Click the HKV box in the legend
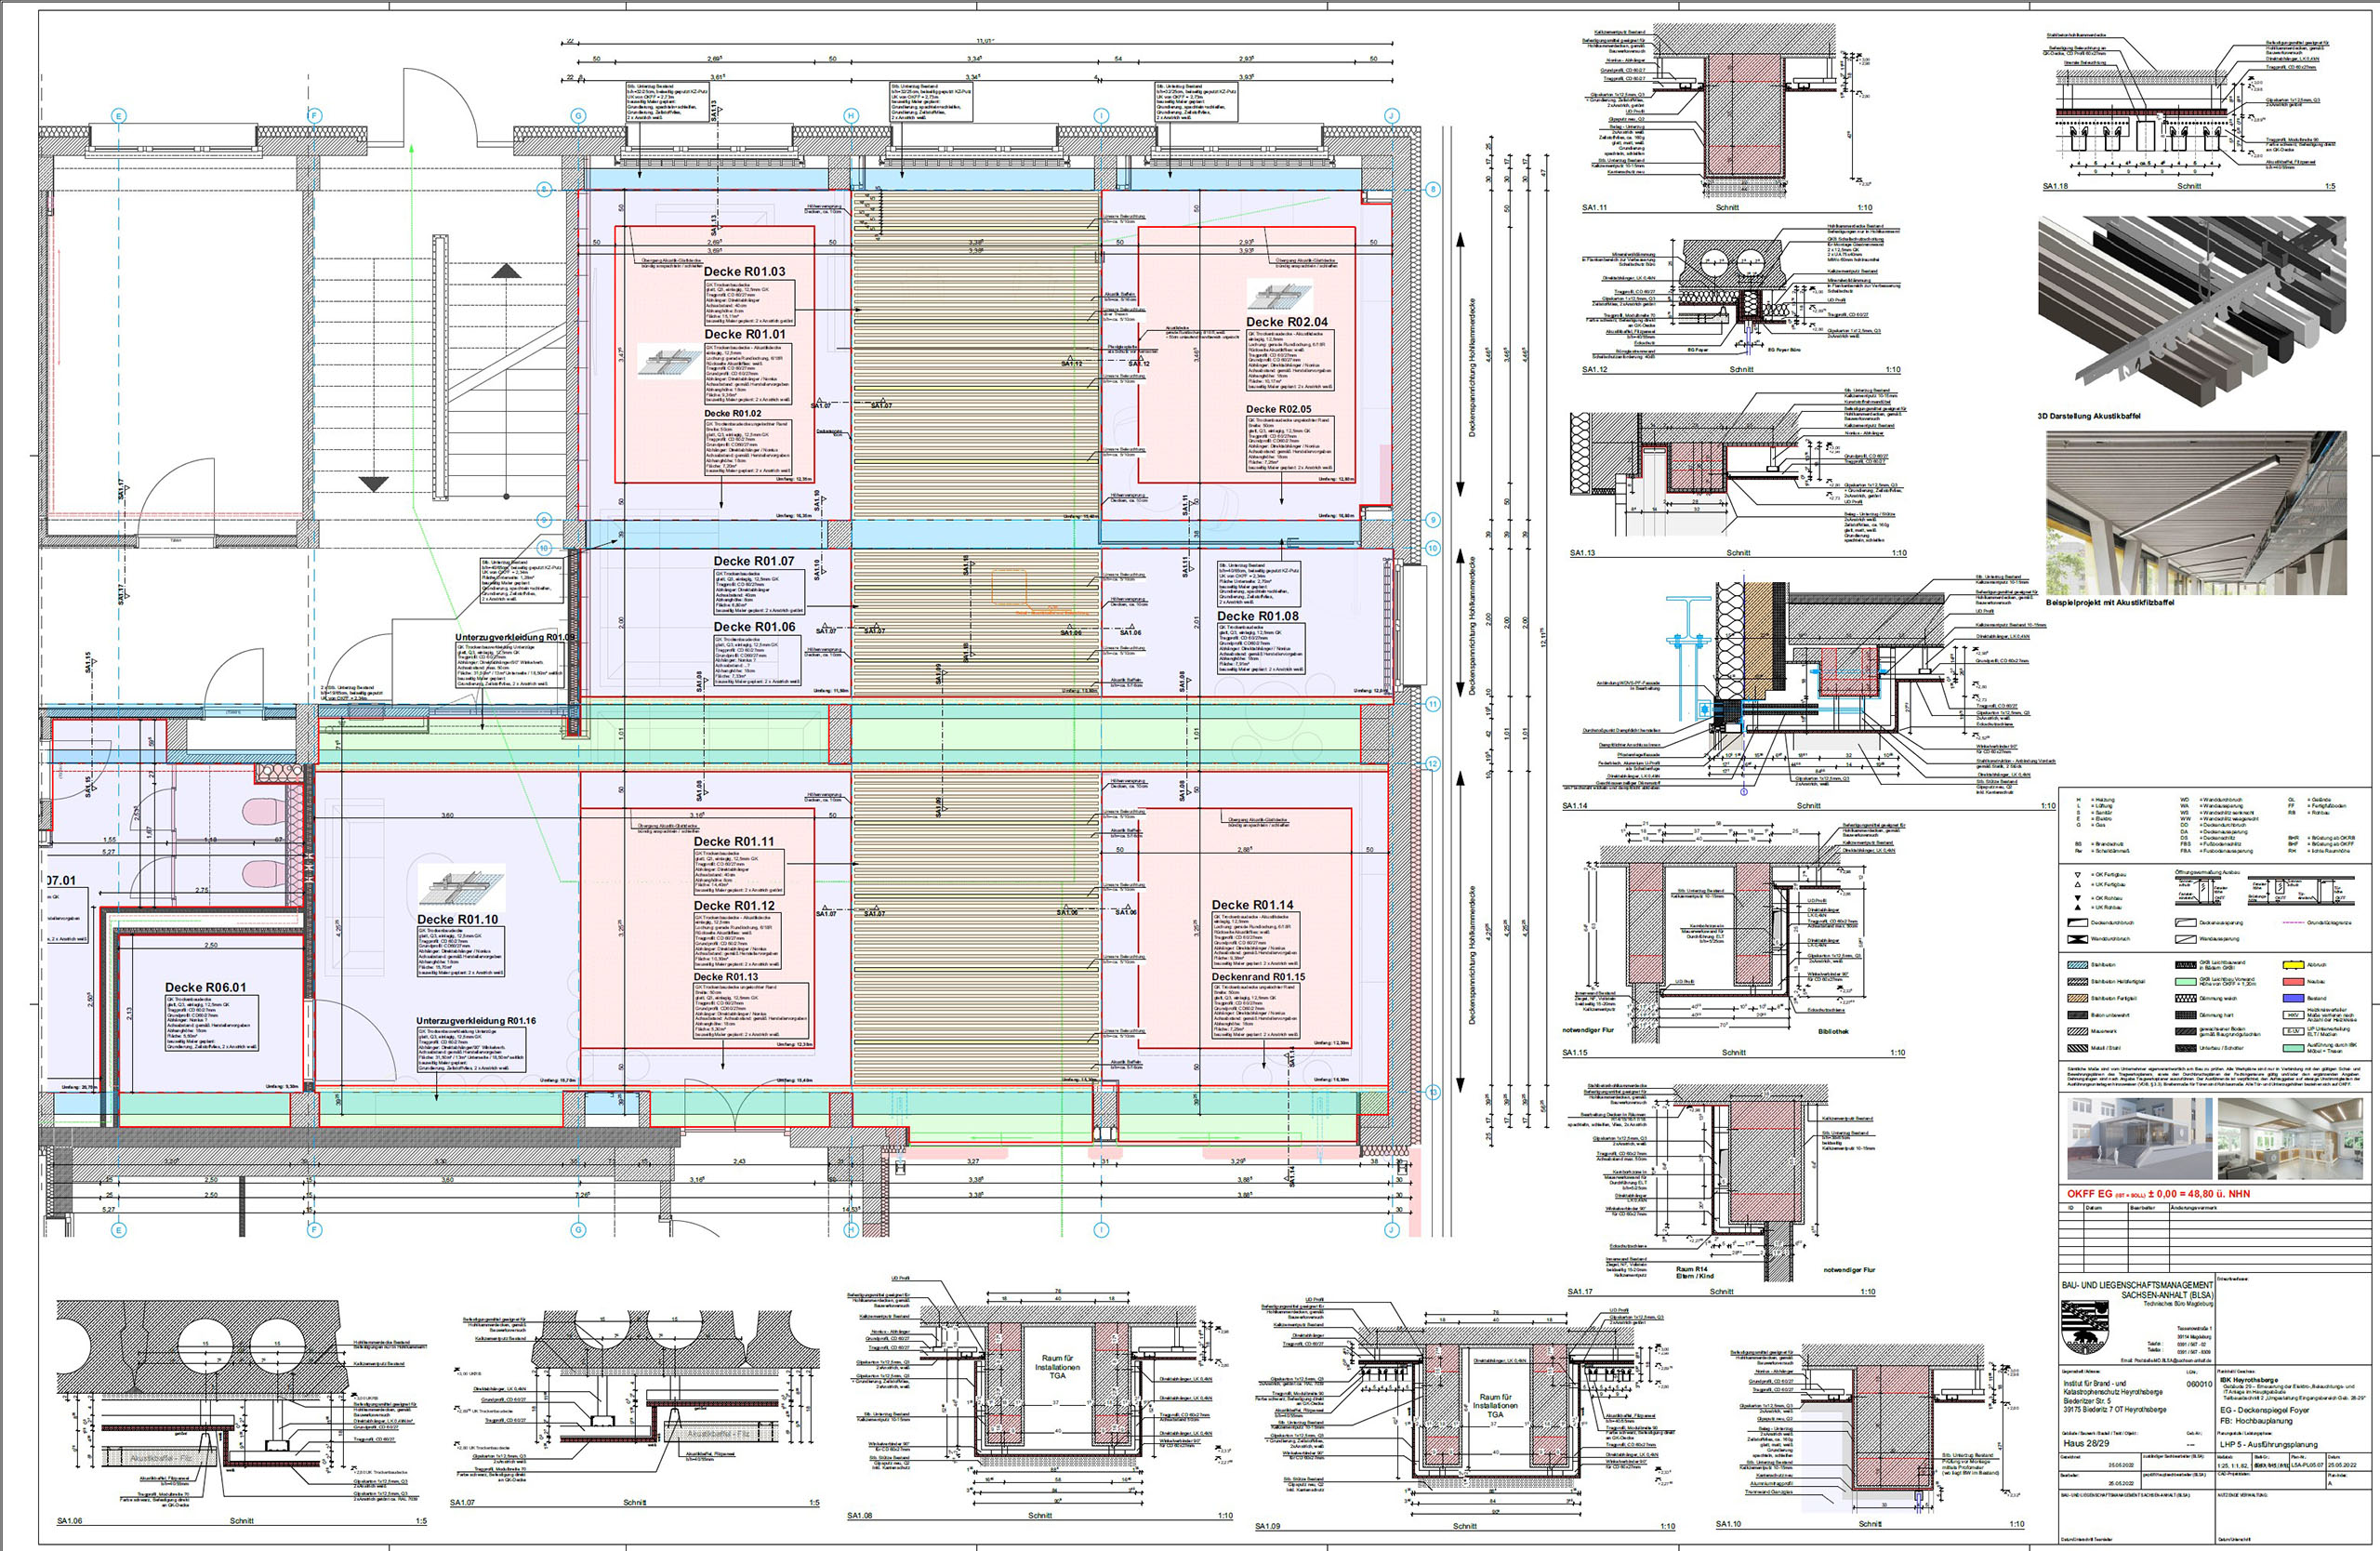 coord(2294,1016)
